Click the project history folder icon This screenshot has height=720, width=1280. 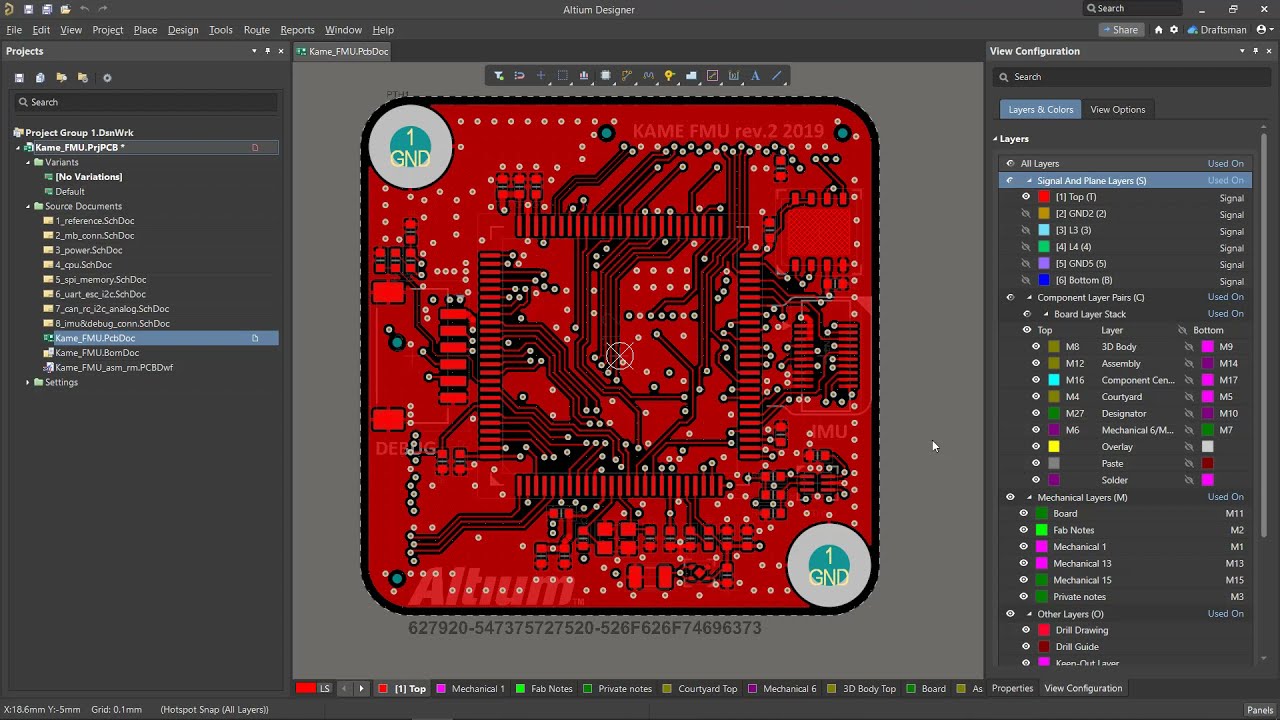click(x=83, y=78)
